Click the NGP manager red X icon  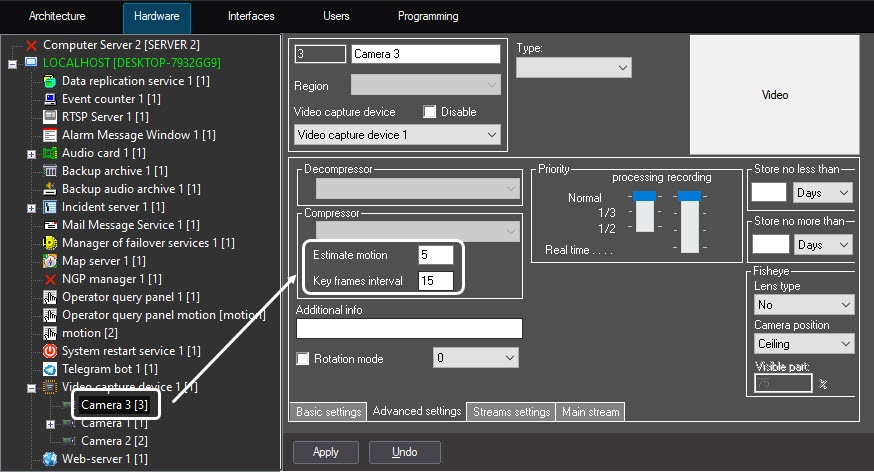click(x=50, y=279)
